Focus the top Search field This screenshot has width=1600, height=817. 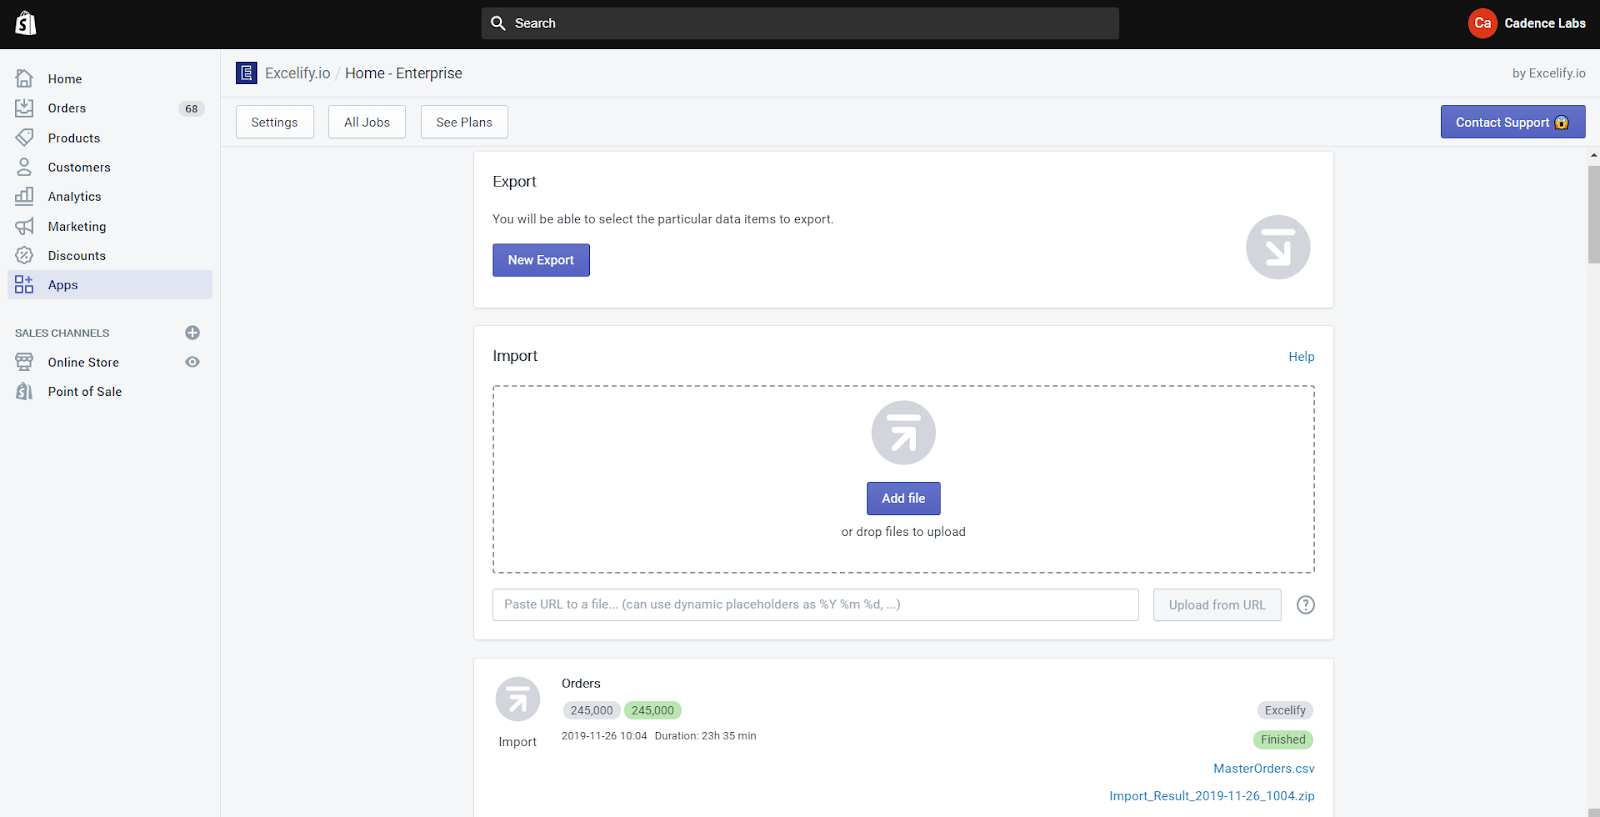(x=800, y=23)
